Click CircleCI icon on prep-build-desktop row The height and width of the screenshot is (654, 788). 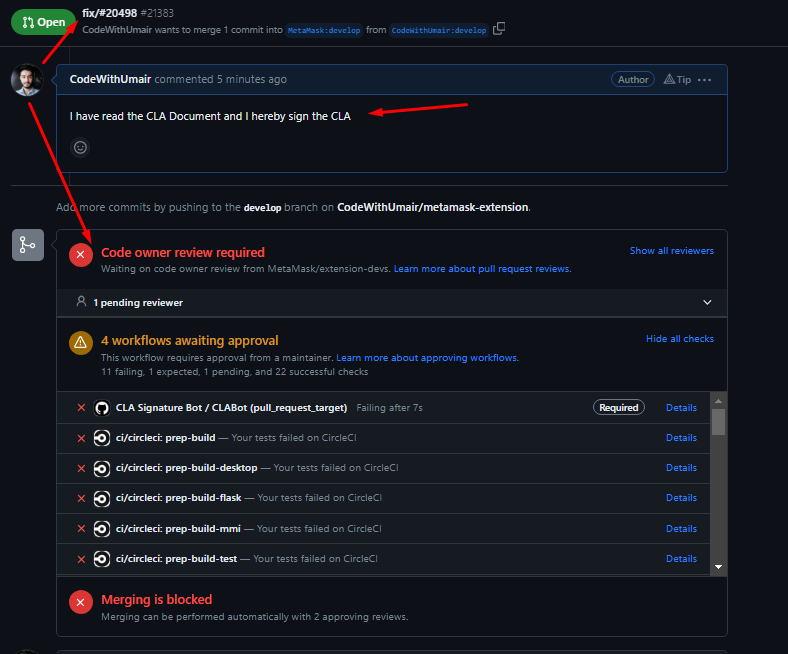(102, 469)
